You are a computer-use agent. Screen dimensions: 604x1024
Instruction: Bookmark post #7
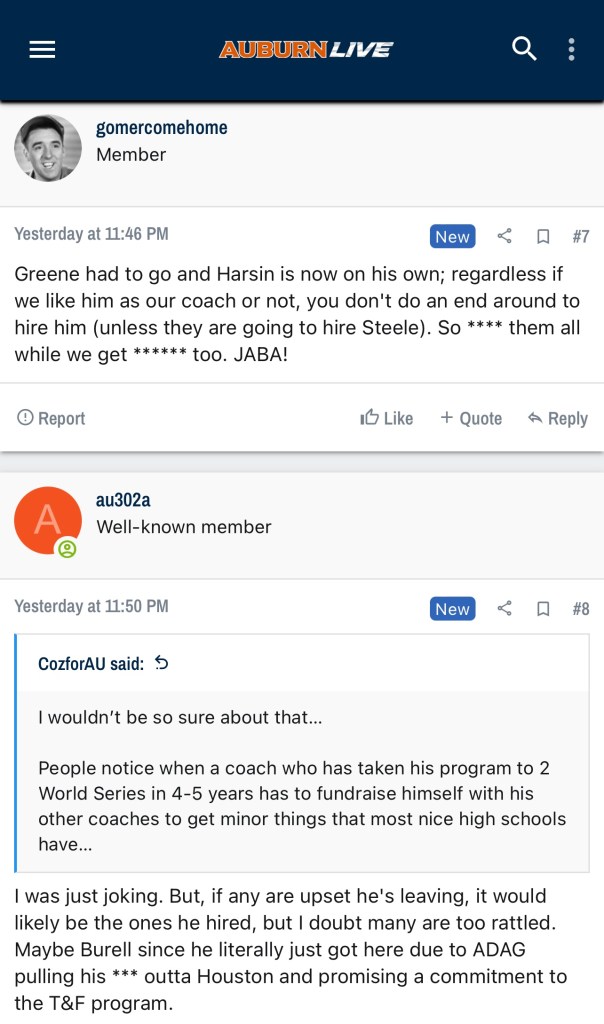[543, 236]
